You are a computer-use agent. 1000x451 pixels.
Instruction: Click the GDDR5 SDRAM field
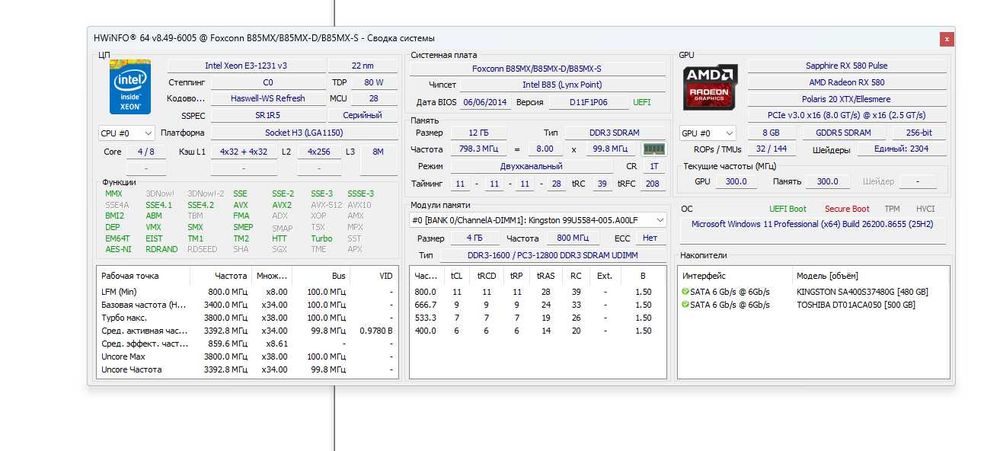(843, 133)
